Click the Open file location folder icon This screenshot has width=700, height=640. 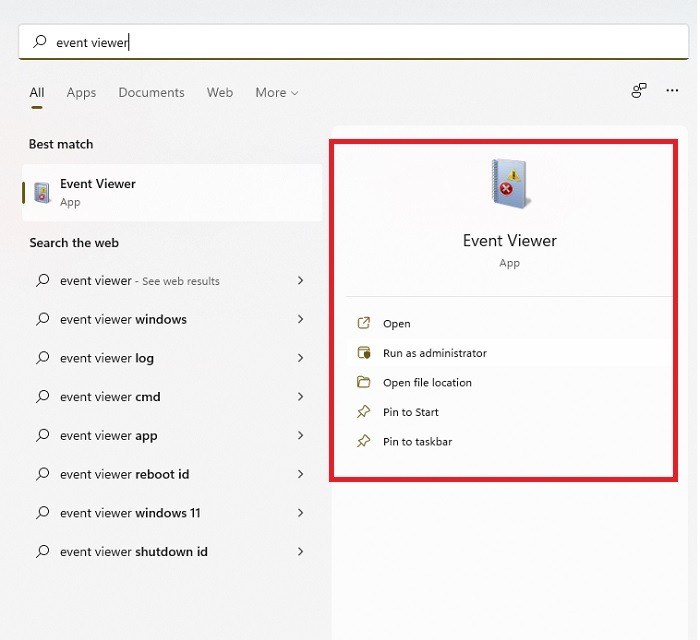click(x=364, y=382)
